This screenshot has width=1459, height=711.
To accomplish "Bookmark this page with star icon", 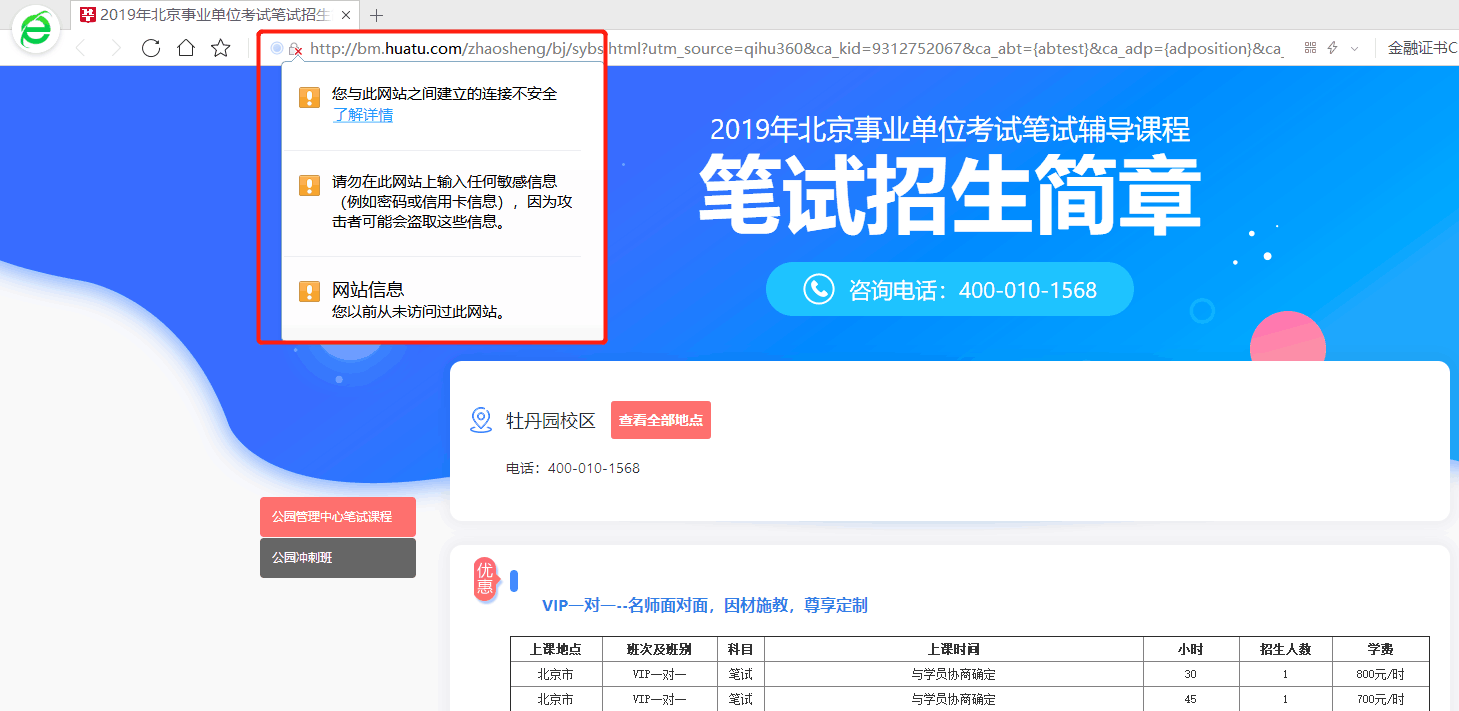I will (x=221, y=48).
